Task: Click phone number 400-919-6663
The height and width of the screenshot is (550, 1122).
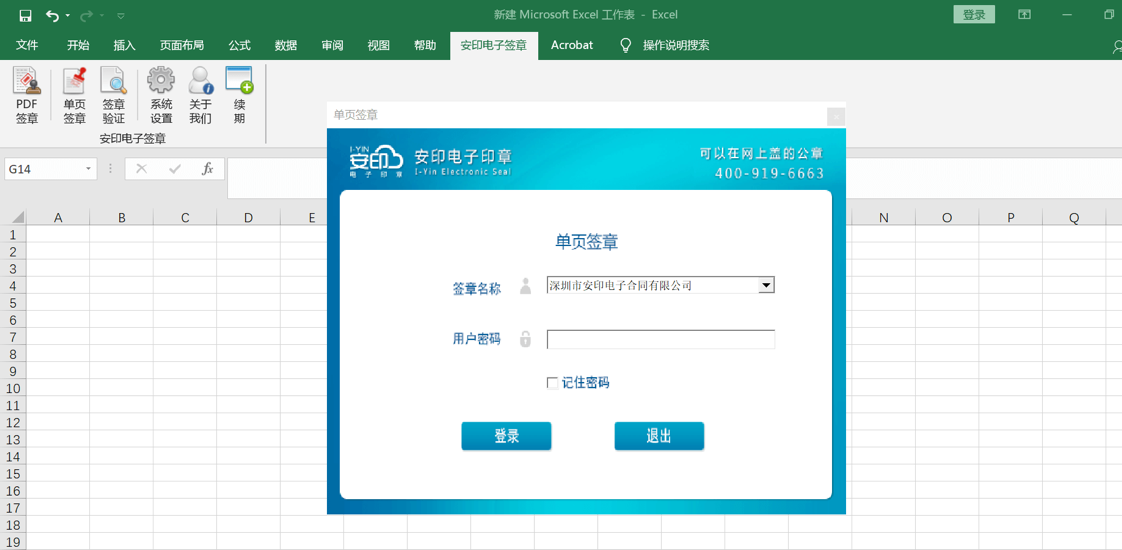Action: 769,173
